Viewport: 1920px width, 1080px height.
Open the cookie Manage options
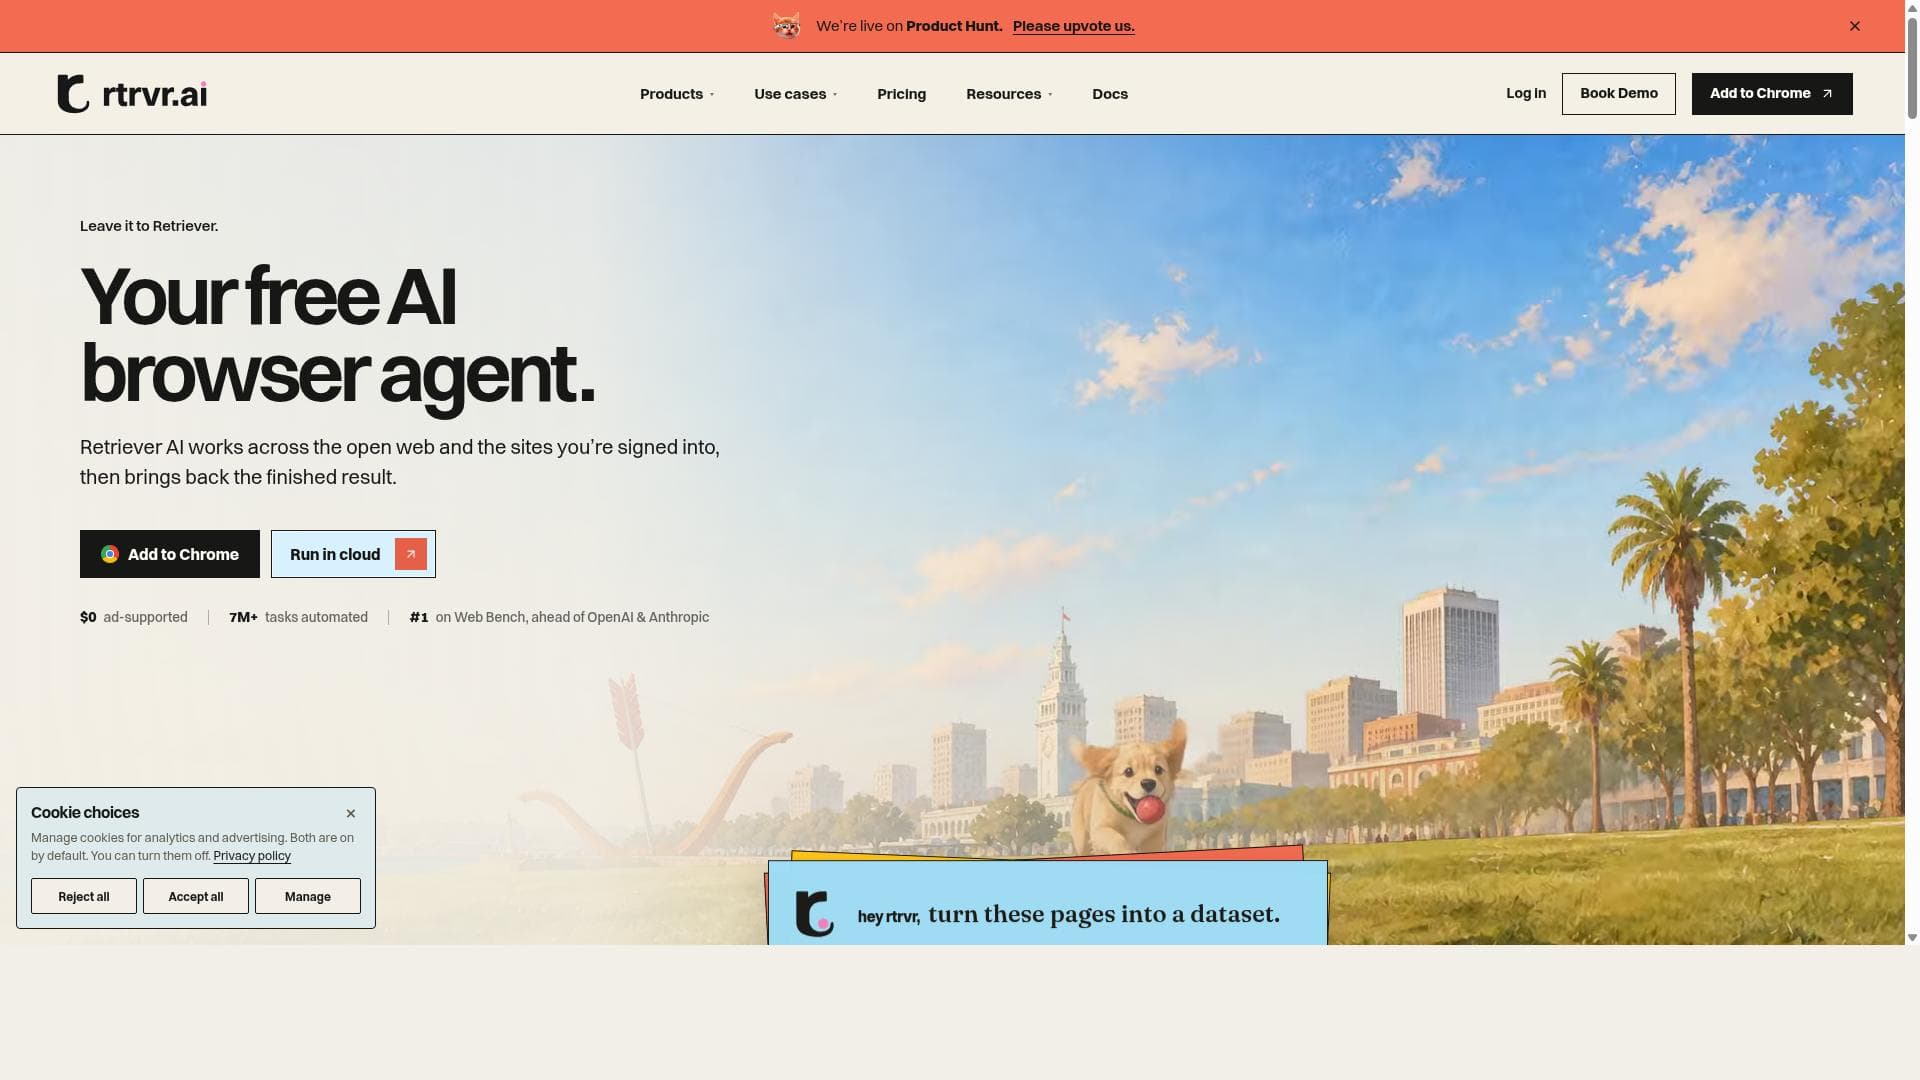pyautogui.click(x=308, y=896)
